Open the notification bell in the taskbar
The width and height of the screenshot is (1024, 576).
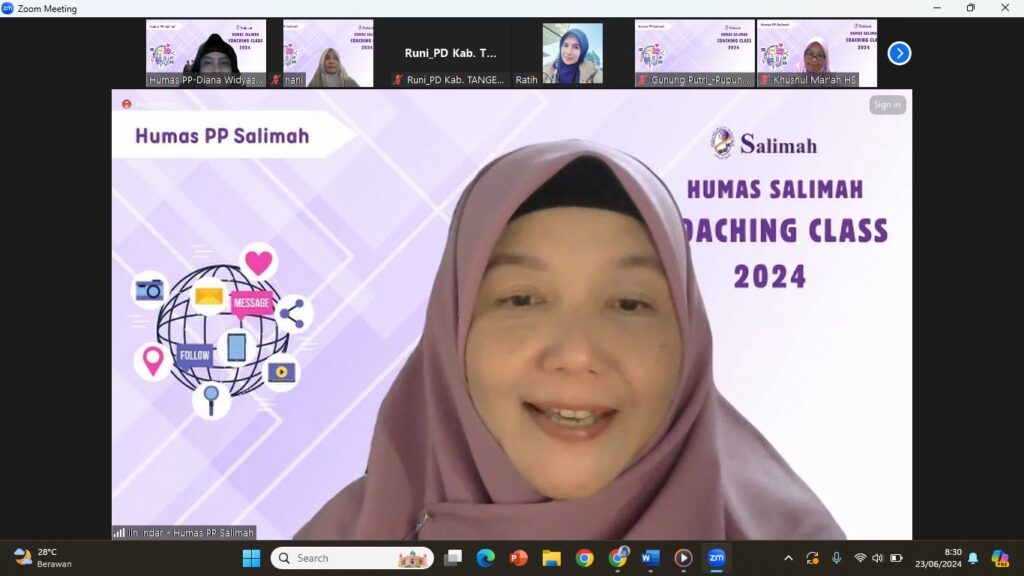pos(973,558)
